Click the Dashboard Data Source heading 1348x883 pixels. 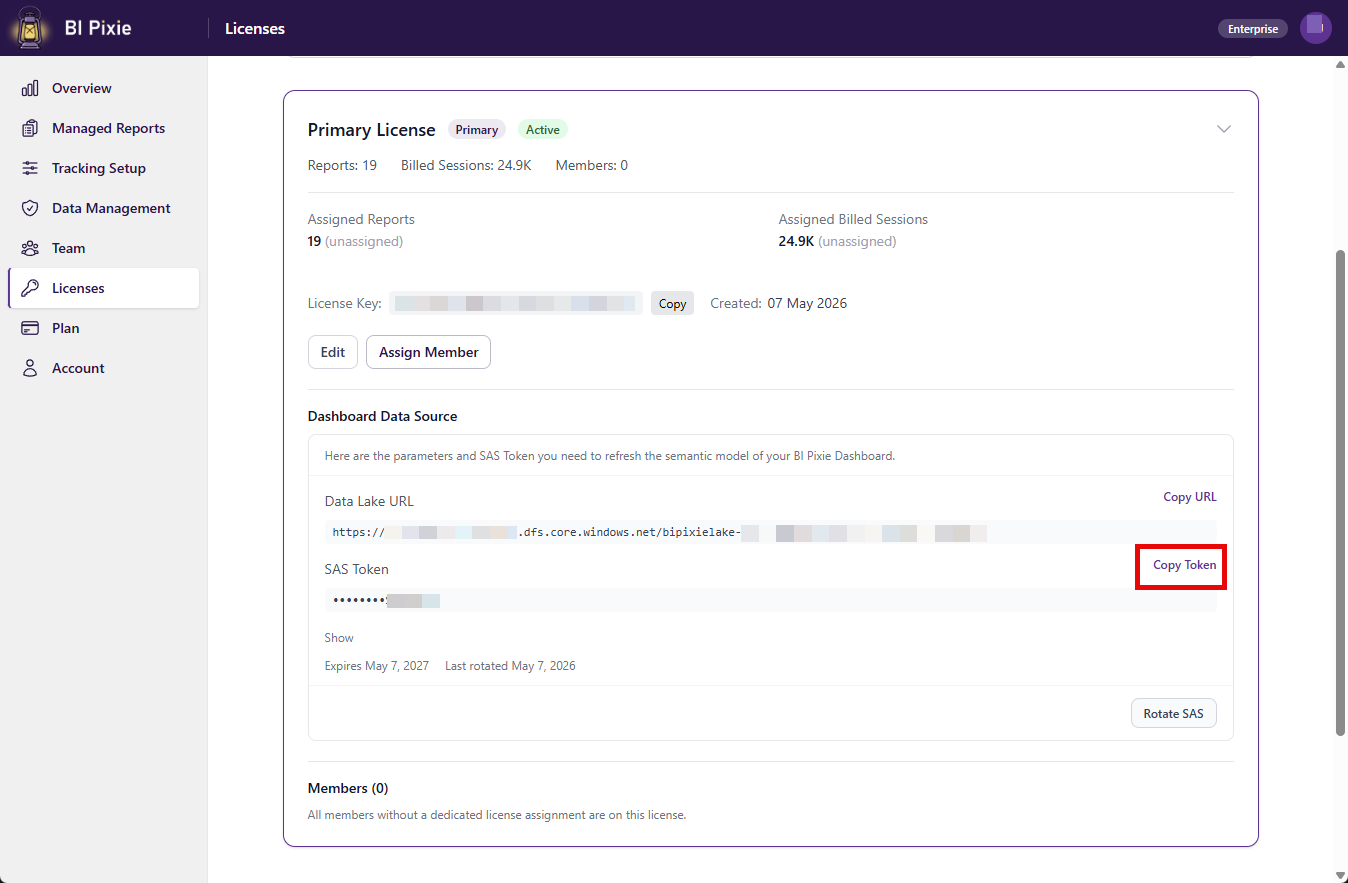382,416
